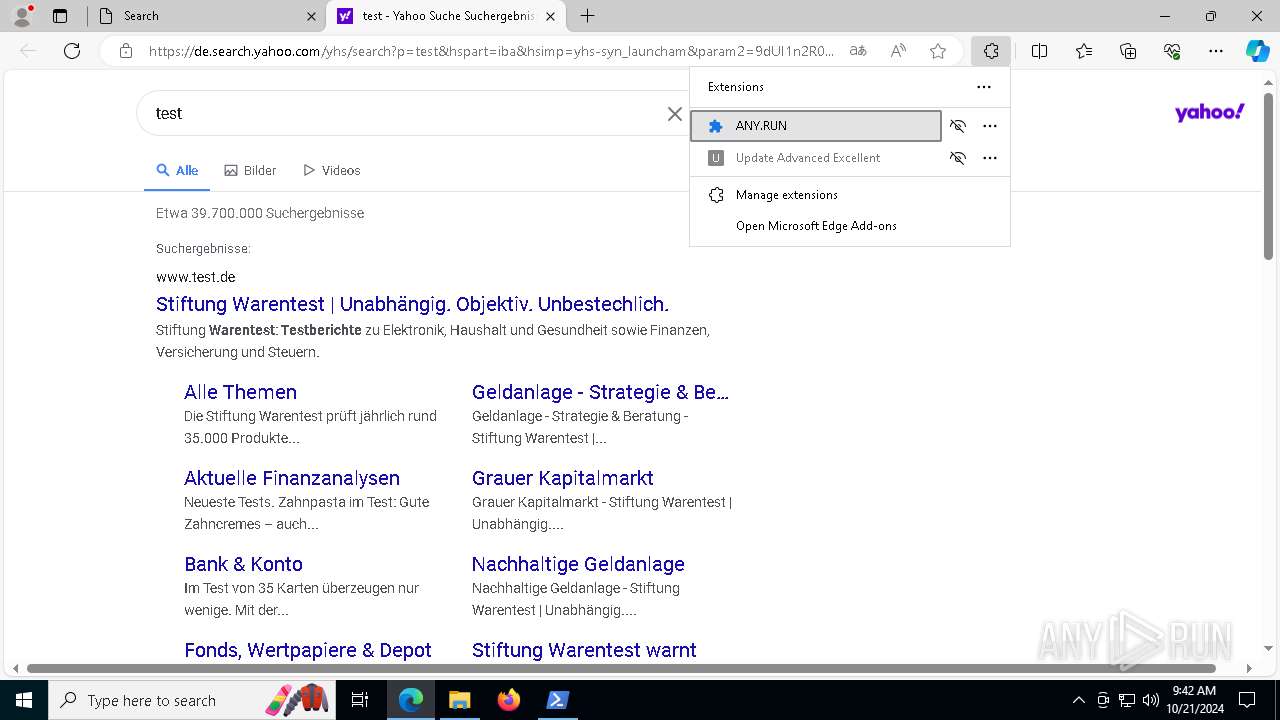
Task: Add this page to favorites via the star icon
Action: [x=938, y=51]
